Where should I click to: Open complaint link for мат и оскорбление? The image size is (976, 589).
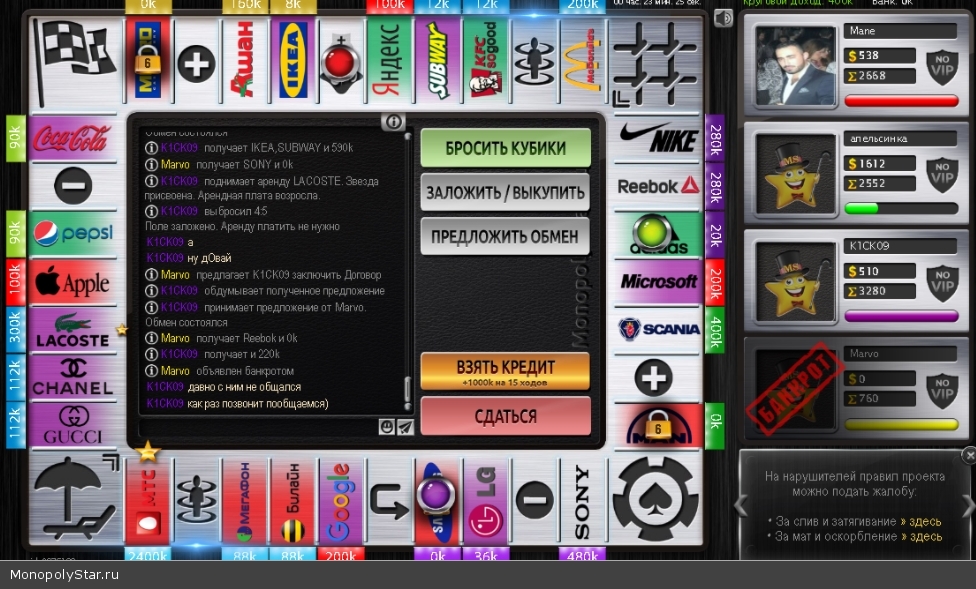tap(921, 537)
